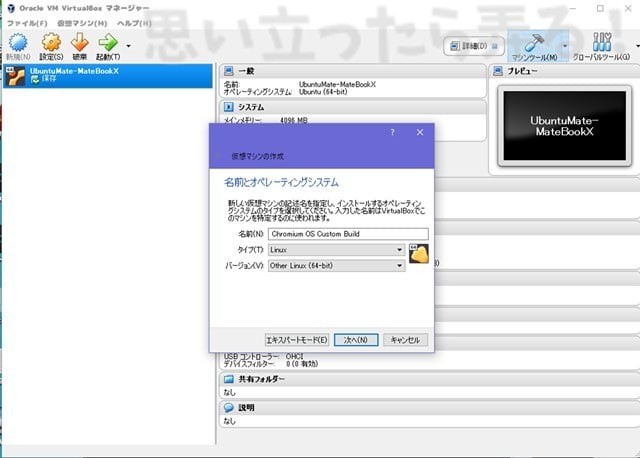Click the VirtualBox title bar app icon
The image size is (640, 458).
11,8
